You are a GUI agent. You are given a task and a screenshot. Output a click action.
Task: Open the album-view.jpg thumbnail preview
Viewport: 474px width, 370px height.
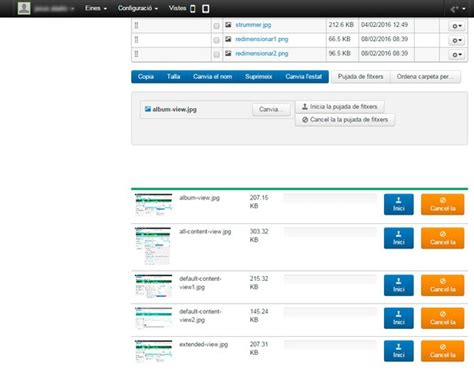pyautogui.click(x=153, y=205)
